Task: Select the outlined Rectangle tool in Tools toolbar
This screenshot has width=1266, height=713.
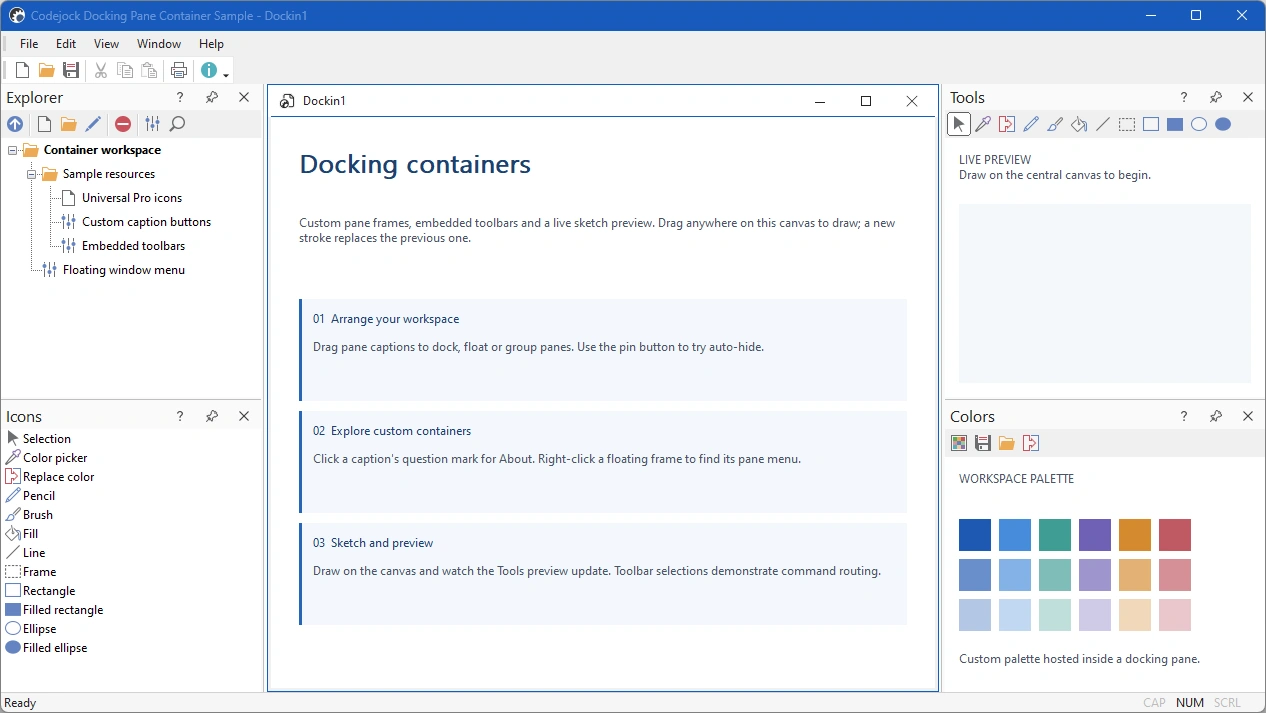Action: 1151,124
